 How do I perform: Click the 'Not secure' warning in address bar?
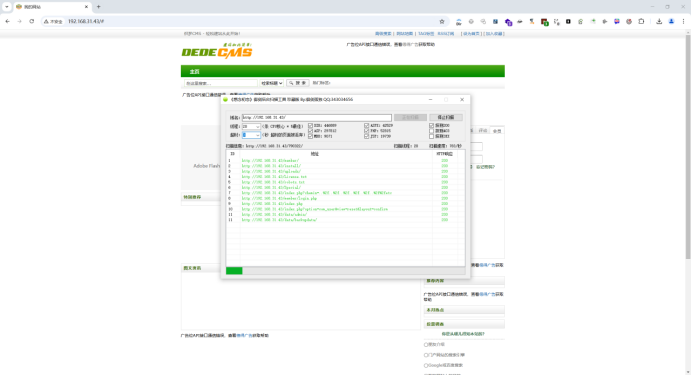(x=53, y=21)
